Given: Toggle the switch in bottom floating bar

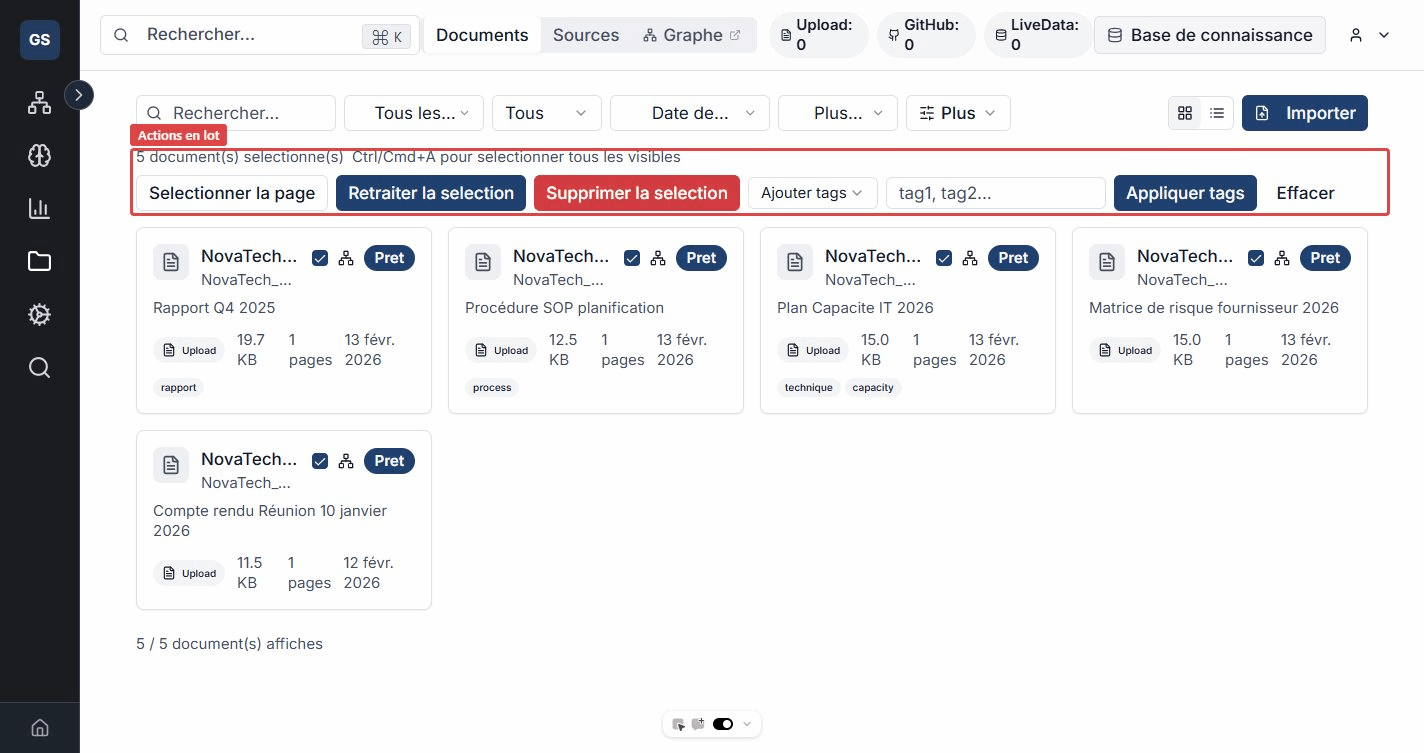Looking at the screenshot, I should pyautogui.click(x=722, y=724).
